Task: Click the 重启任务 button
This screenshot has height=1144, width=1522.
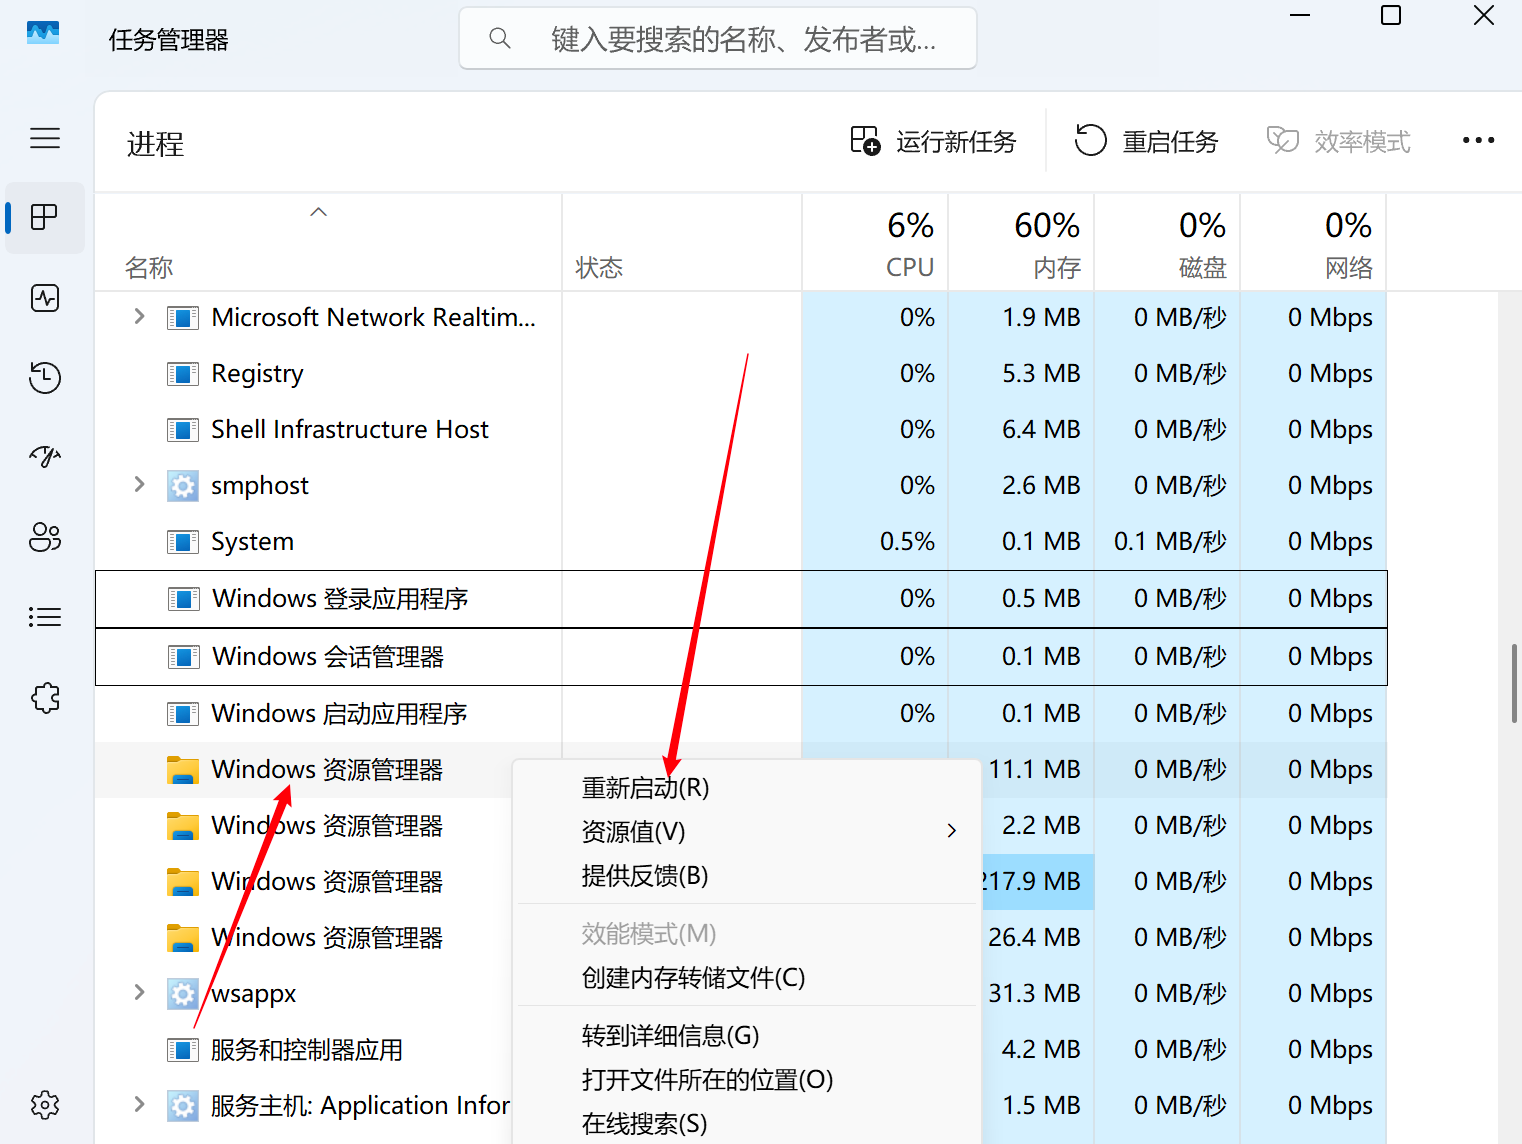Action: coord(1147,141)
